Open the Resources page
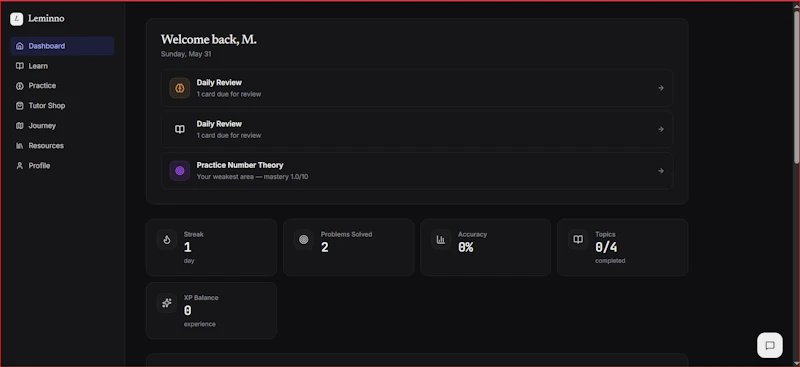 click(62, 145)
